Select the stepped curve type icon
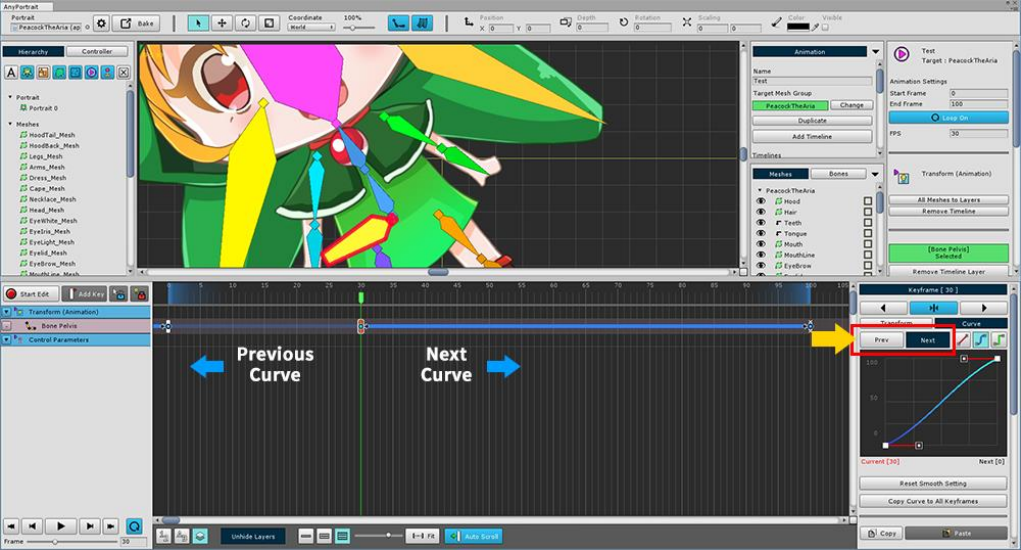 [998, 340]
